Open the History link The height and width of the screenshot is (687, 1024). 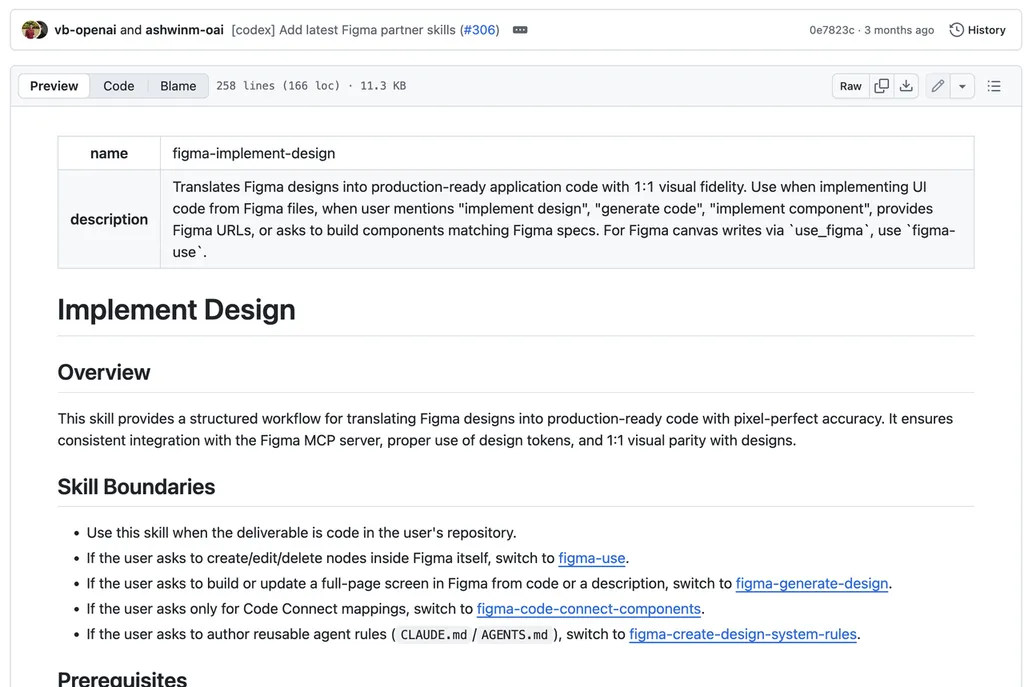[978, 30]
